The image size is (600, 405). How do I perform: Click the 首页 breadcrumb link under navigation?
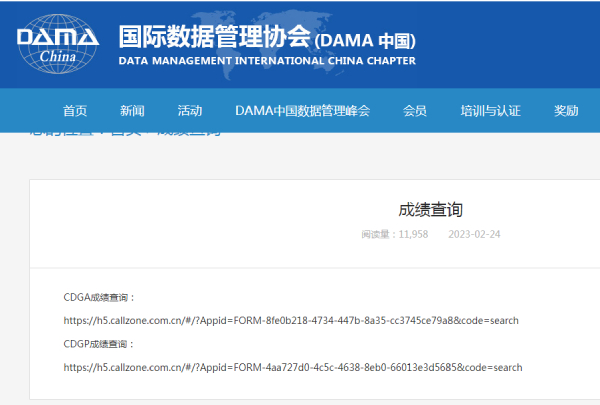(x=125, y=132)
